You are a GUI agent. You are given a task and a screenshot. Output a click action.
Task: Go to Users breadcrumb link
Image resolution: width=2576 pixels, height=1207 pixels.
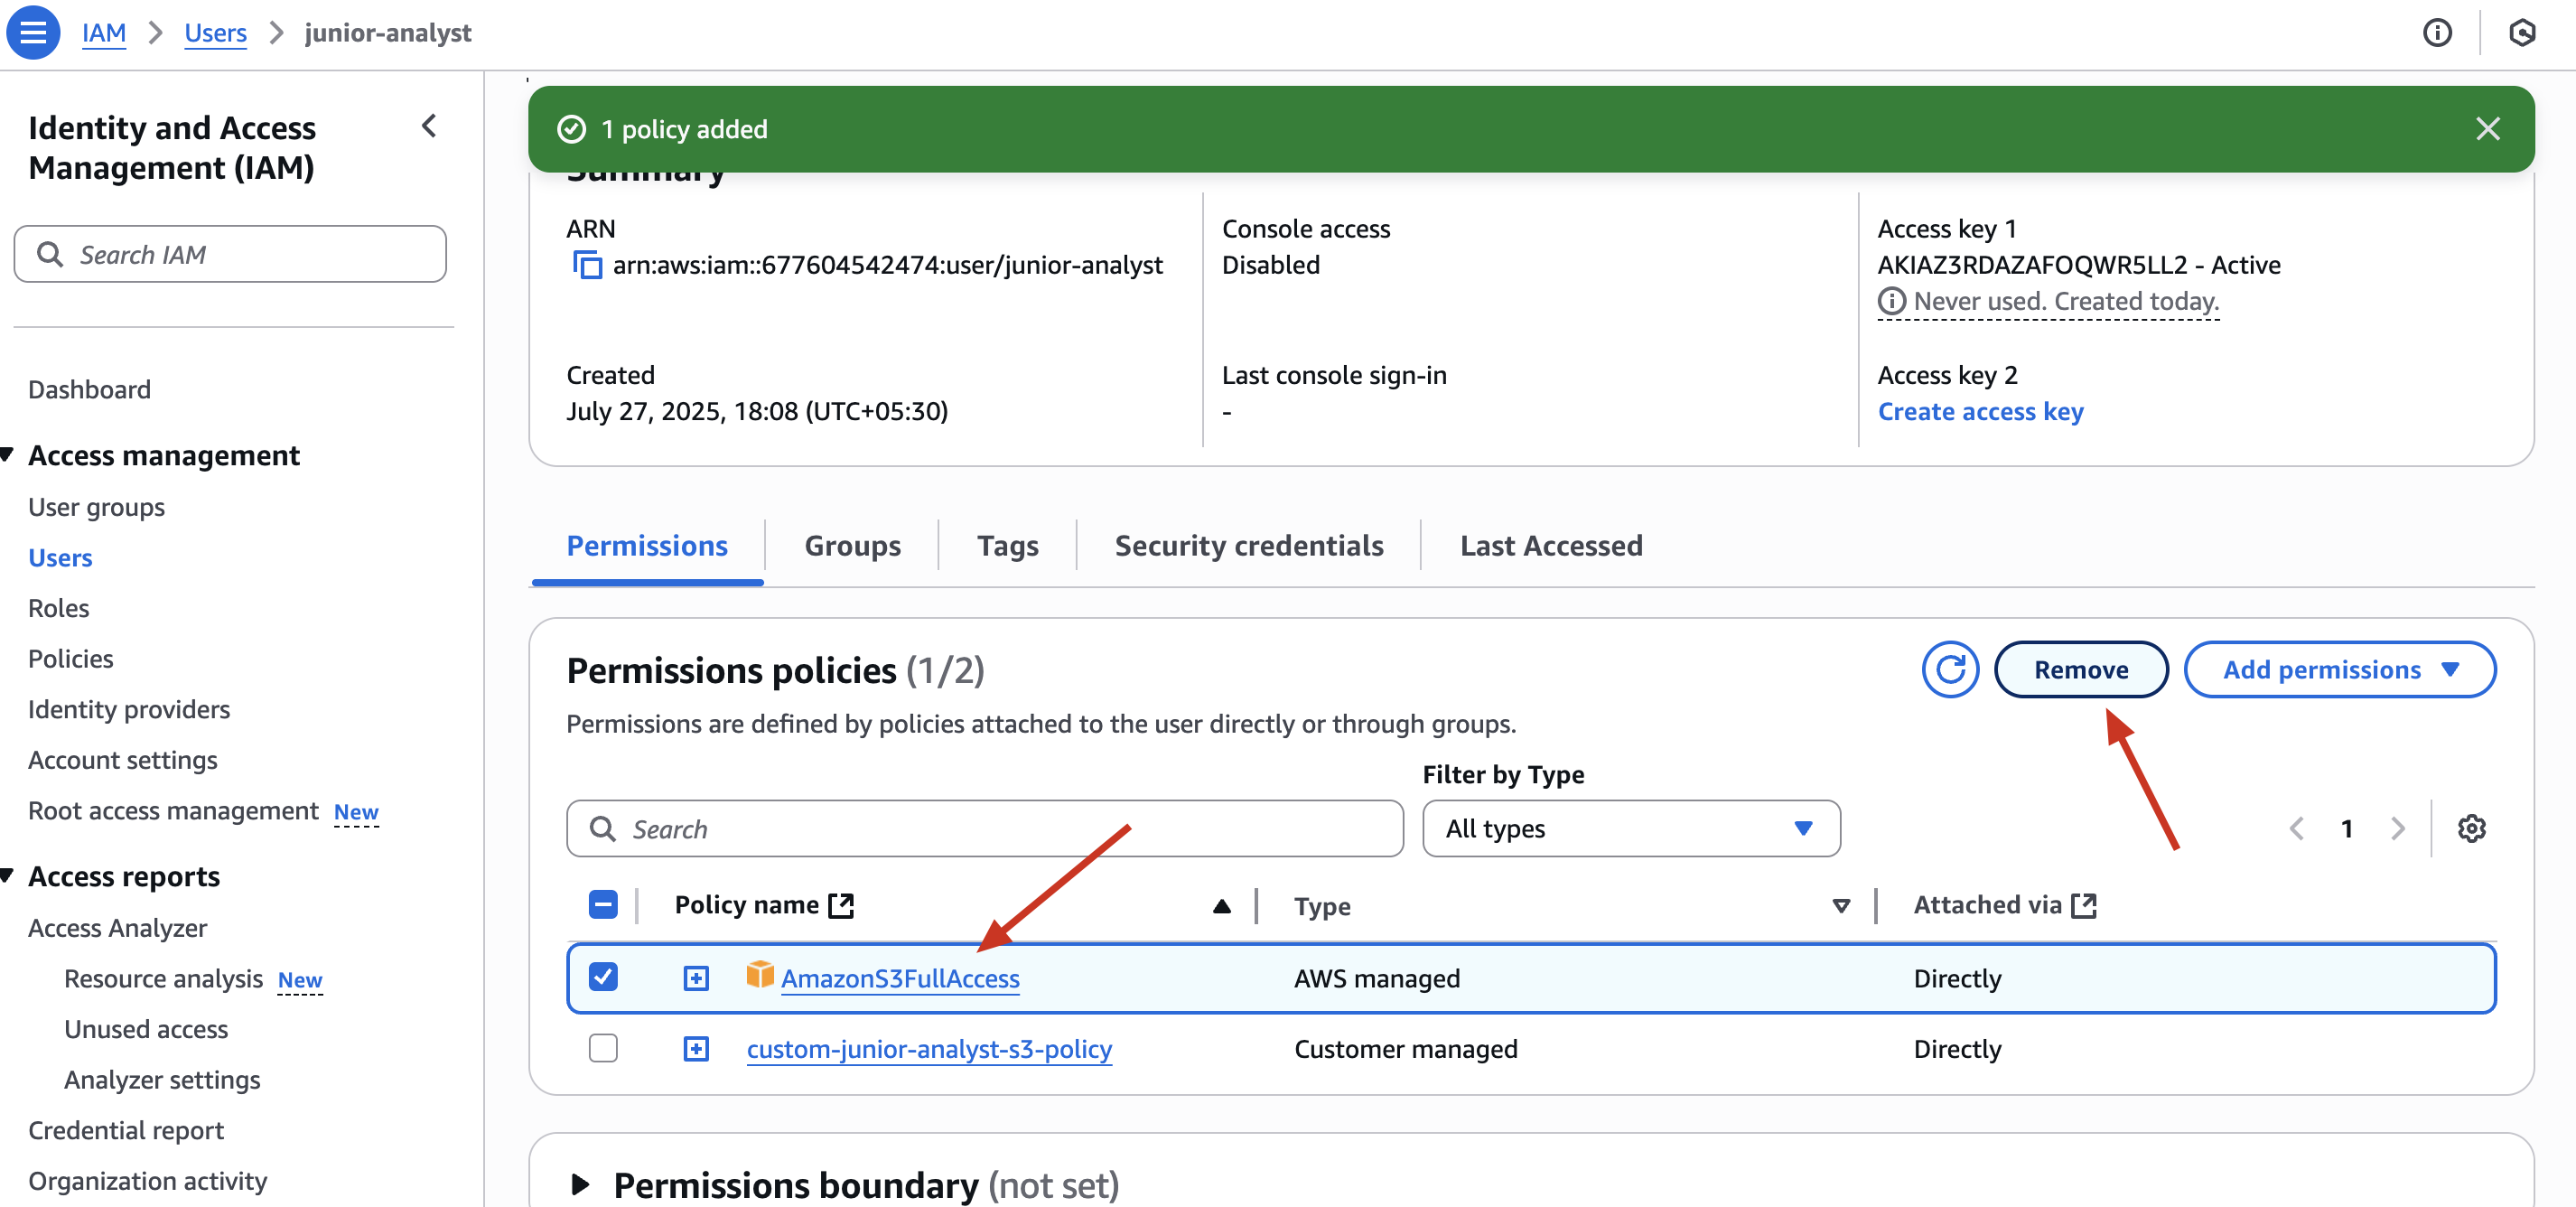[x=215, y=32]
